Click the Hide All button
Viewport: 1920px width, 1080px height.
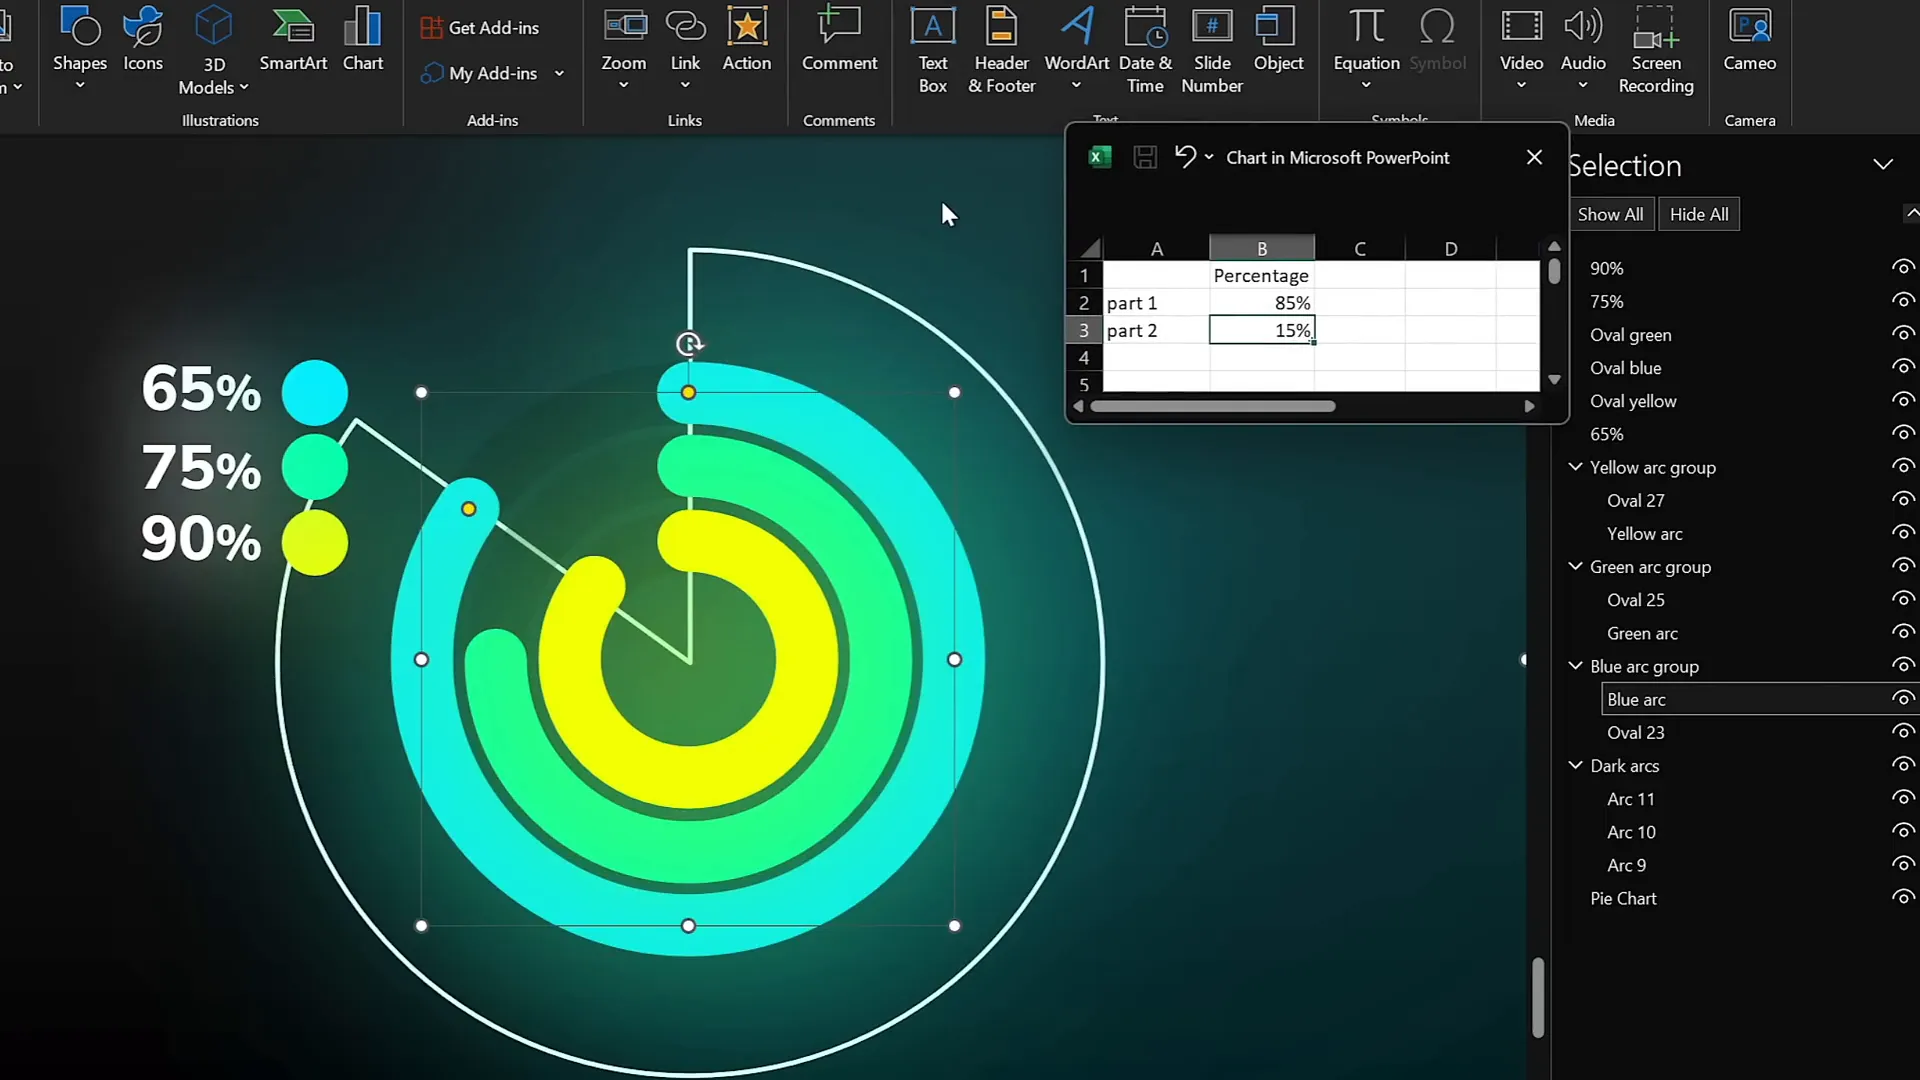pos(1698,213)
